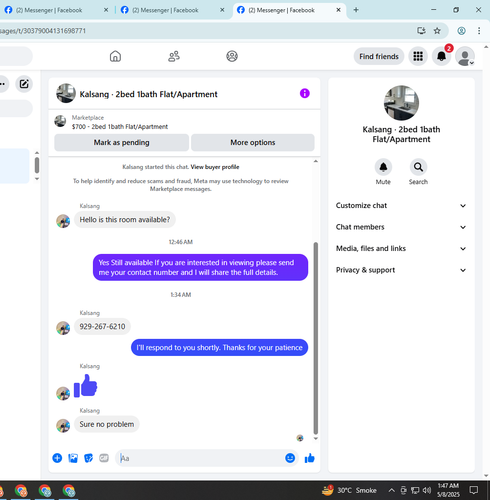This screenshot has height=500, width=490.
Task: Open conversation information purple icon
Action: pos(305,93)
